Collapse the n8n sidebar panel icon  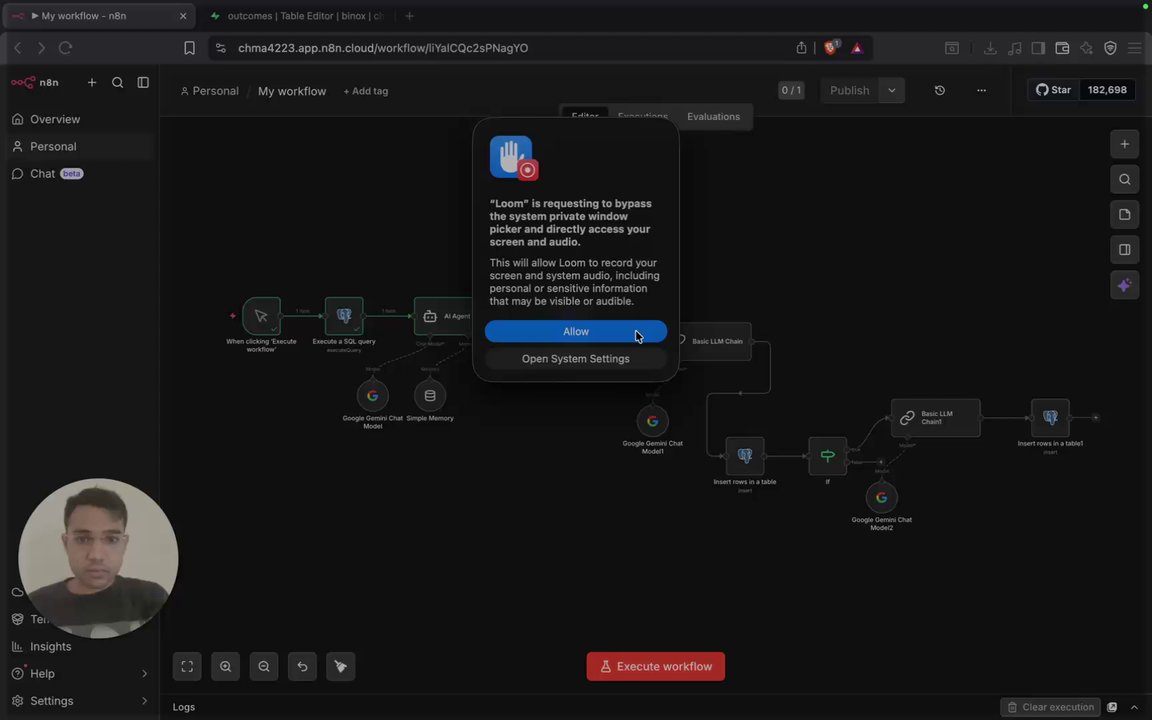click(143, 82)
